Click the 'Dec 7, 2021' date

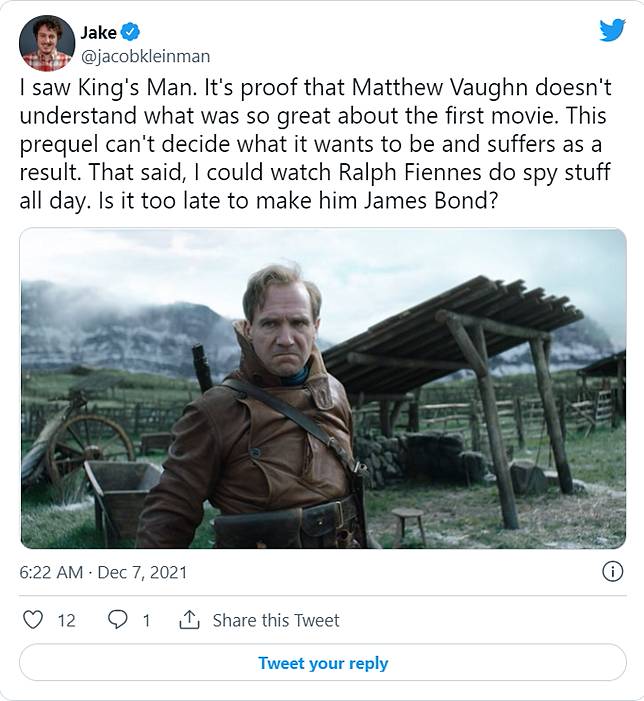click(x=142, y=573)
